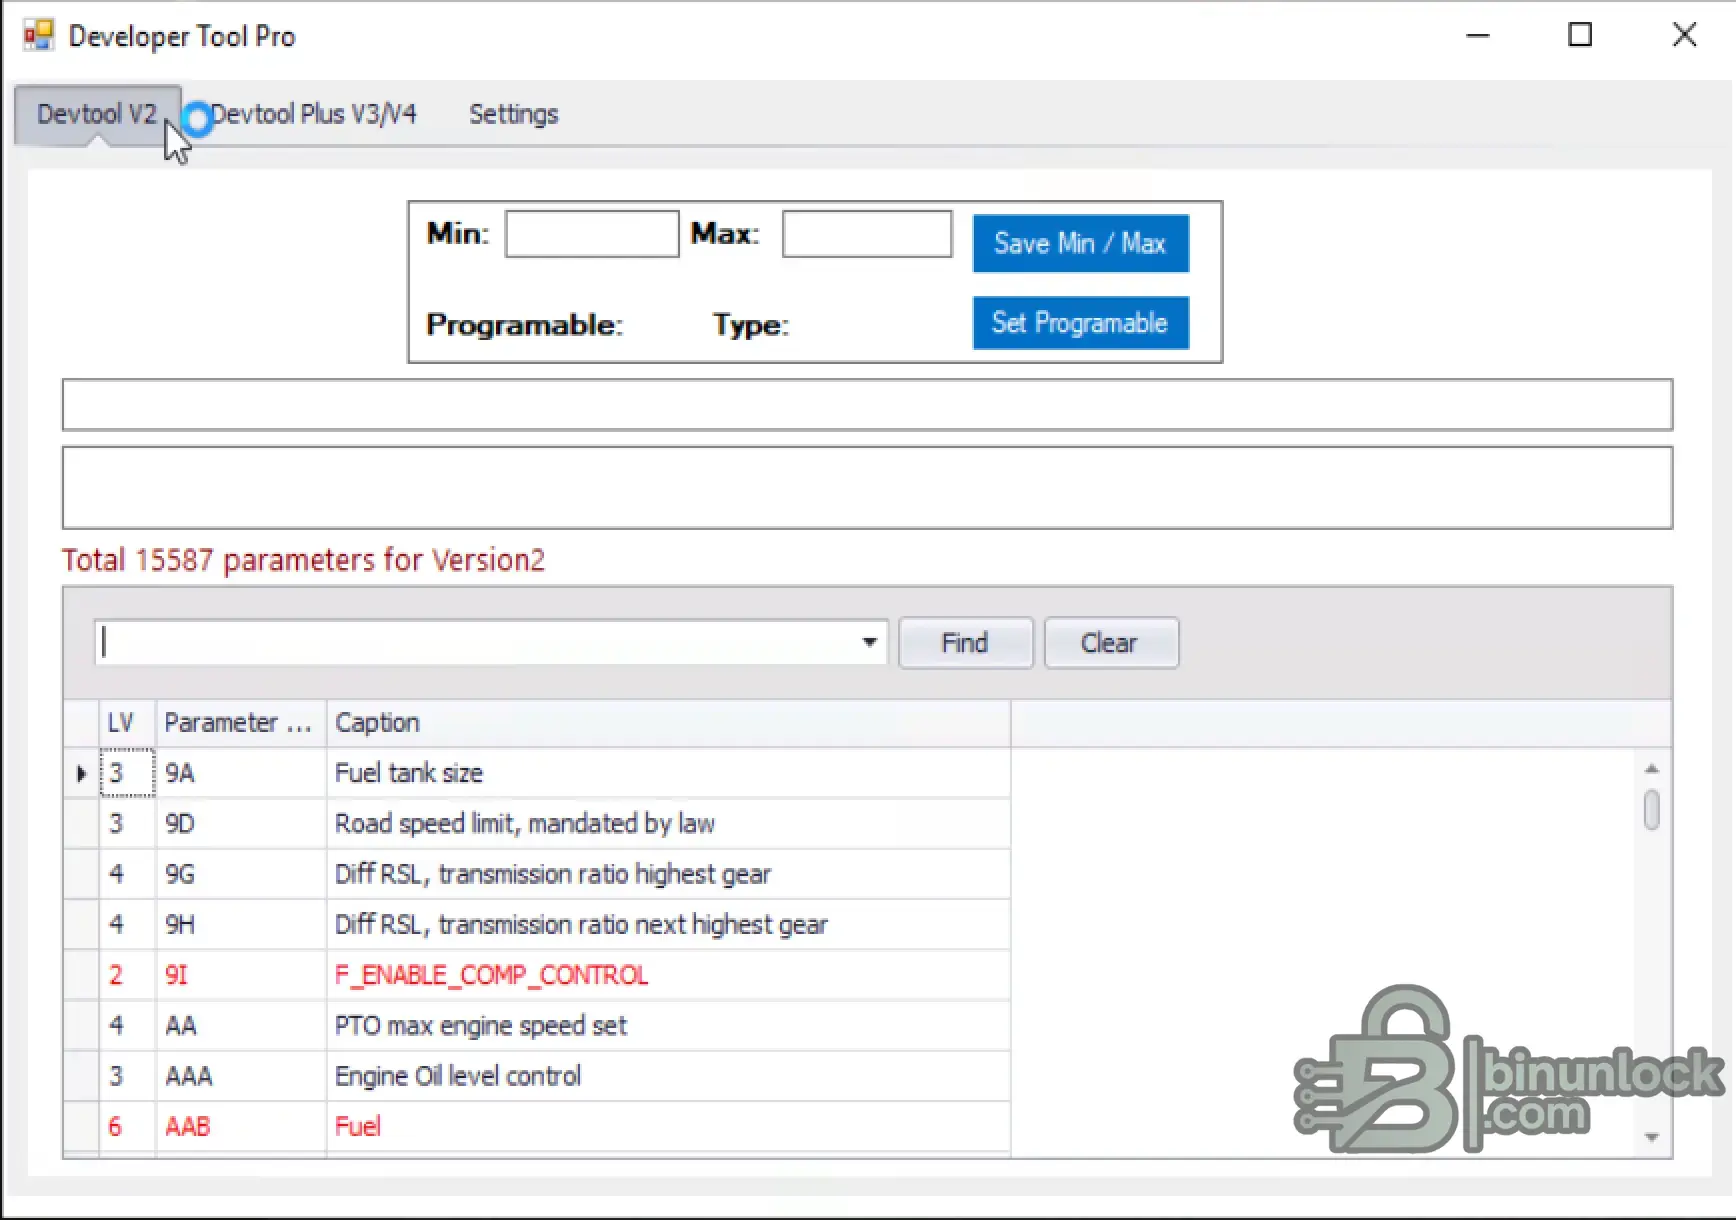Image resolution: width=1736 pixels, height=1220 pixels.
Task: Sort by the Caption column header
Action: (668, 723)
